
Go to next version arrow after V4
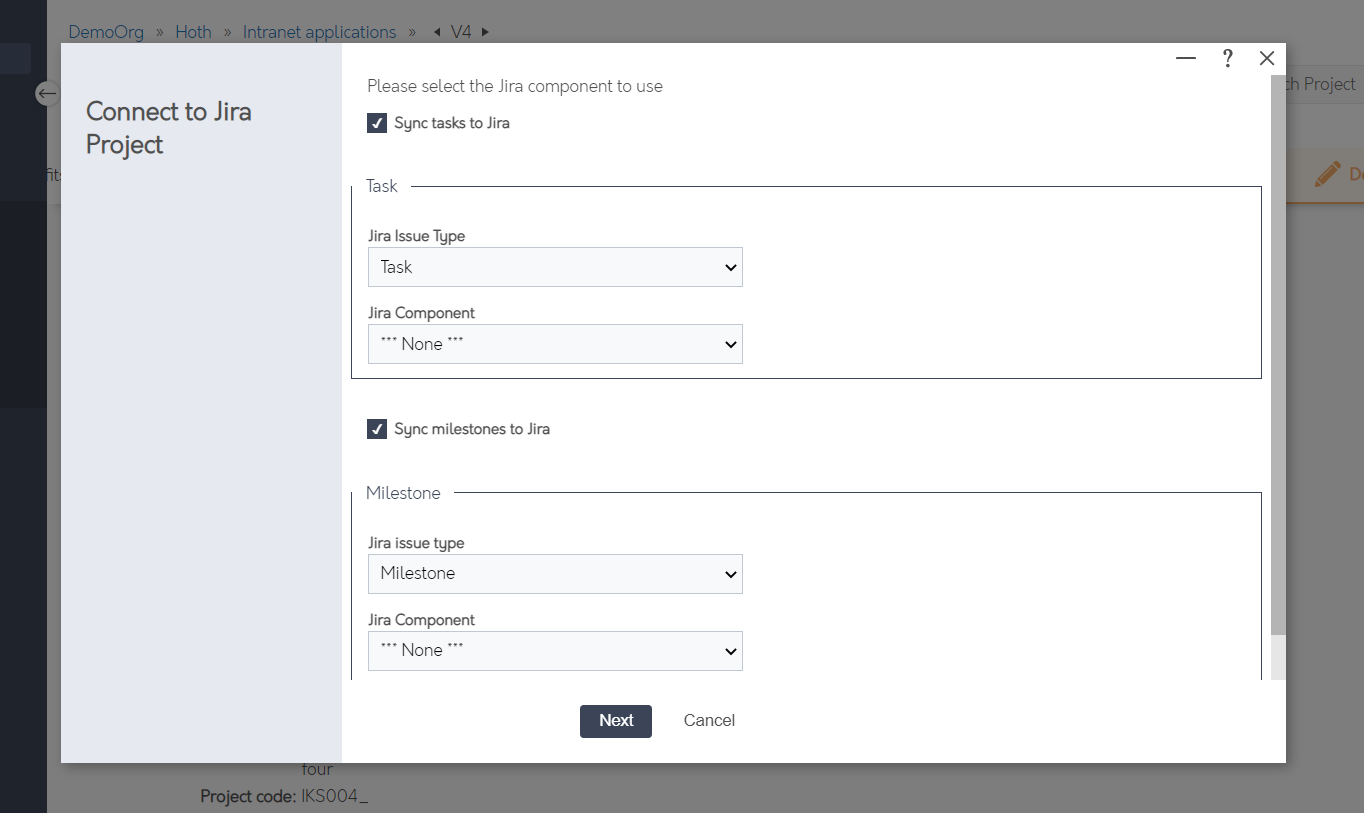(x=485, y=32)
